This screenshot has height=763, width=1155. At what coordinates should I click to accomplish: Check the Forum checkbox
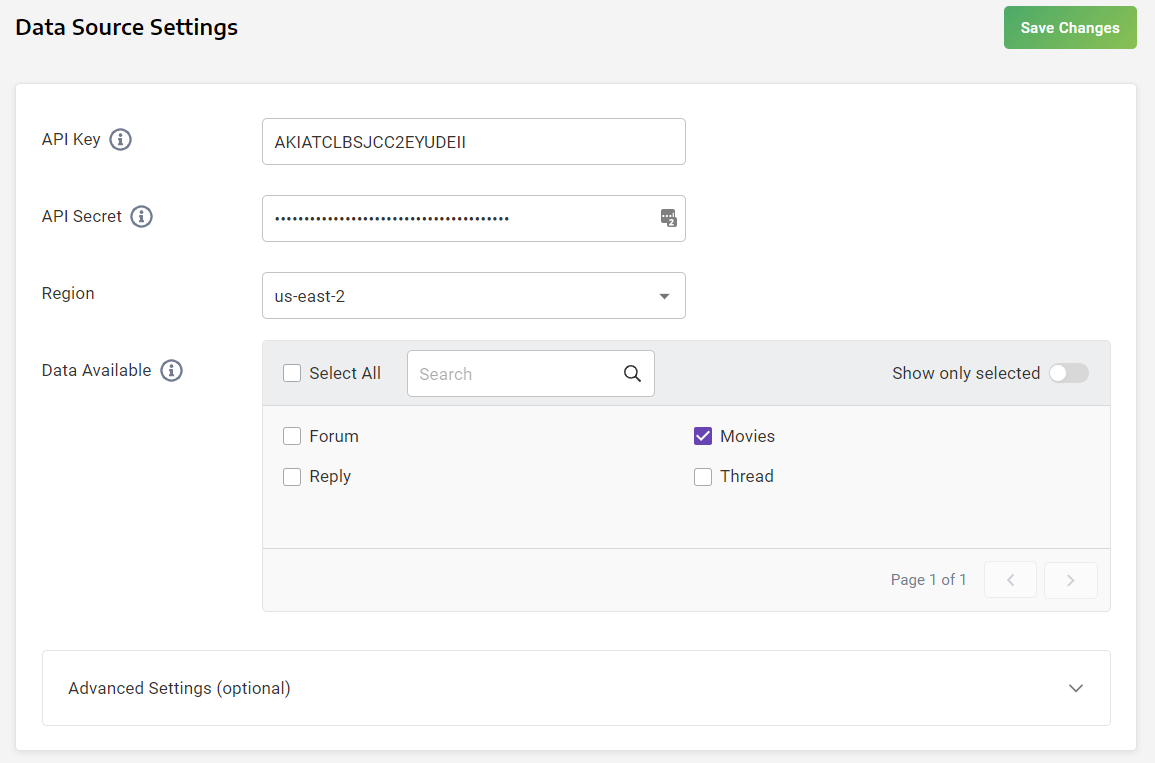coord(292,436)
